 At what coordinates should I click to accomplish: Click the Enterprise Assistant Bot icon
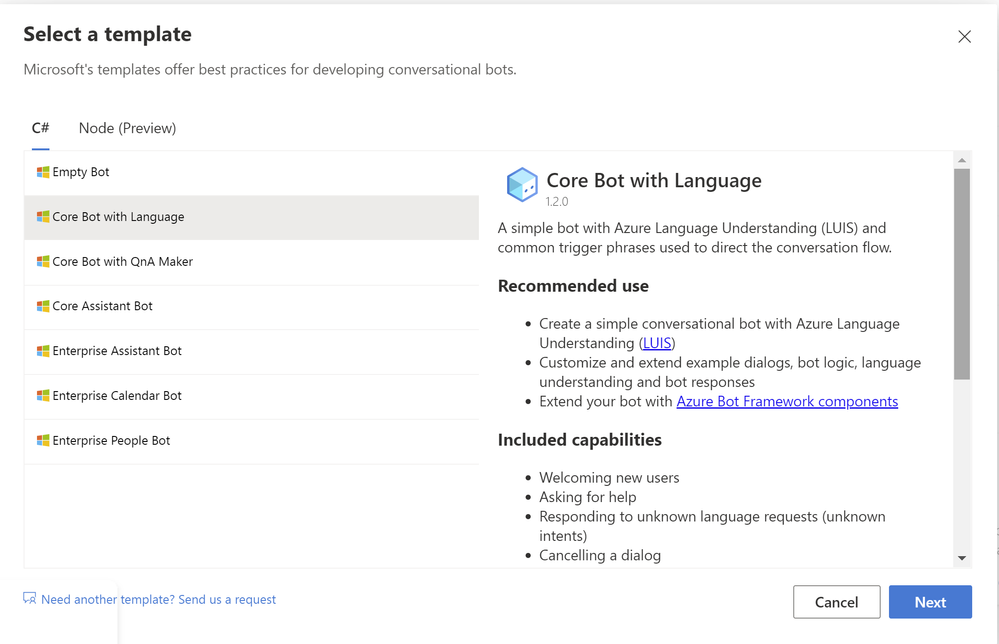[43, 351]
